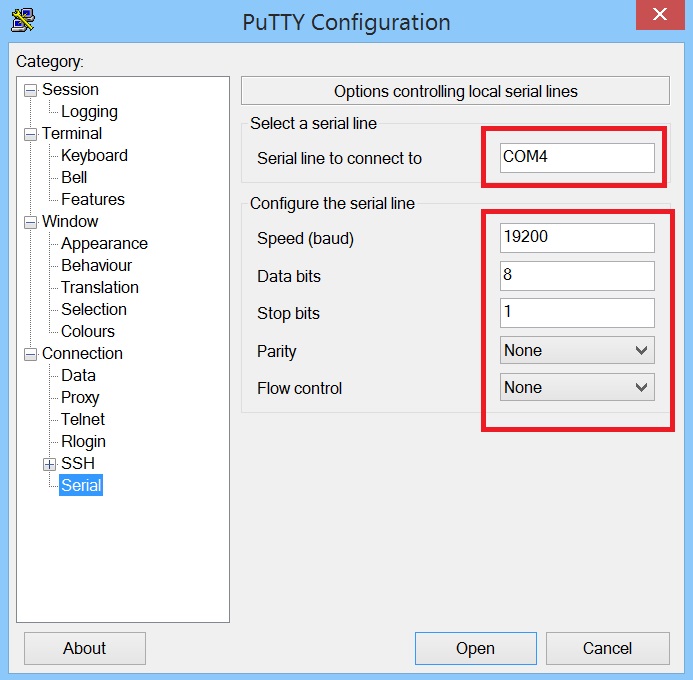Screen dimensions: 693x680
Task: Click the PuTTY icon in title bar
Action: pyautogui.click(x=23, y=20)
